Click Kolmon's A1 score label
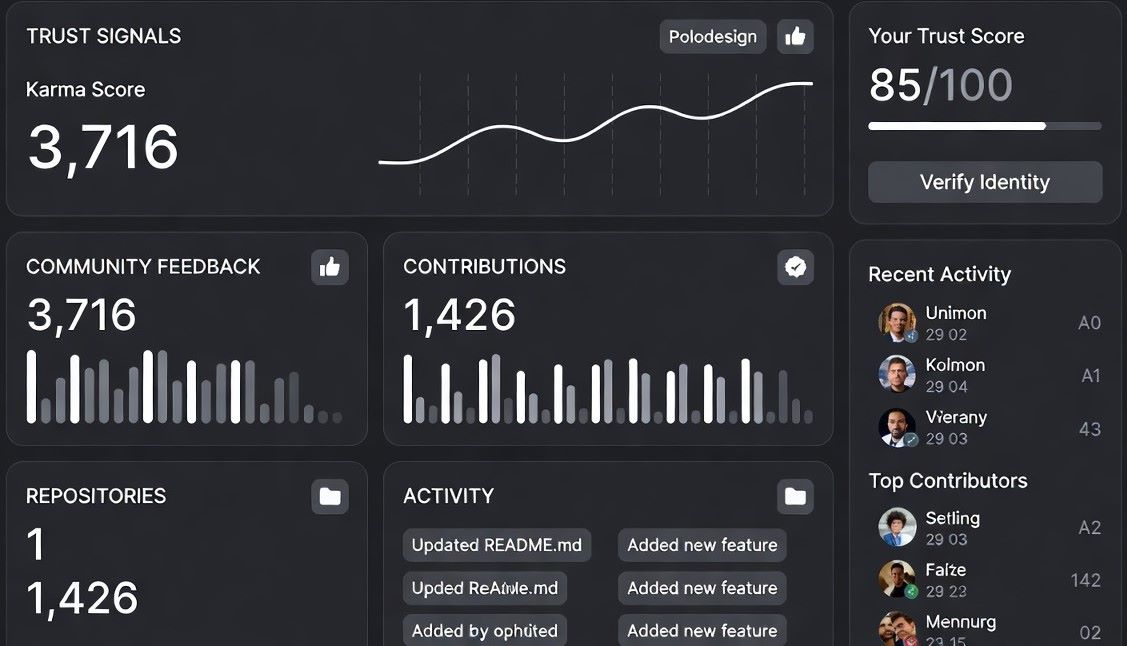The height and width of the screenshot is (646, 1127). click(x=1090, y=375)
